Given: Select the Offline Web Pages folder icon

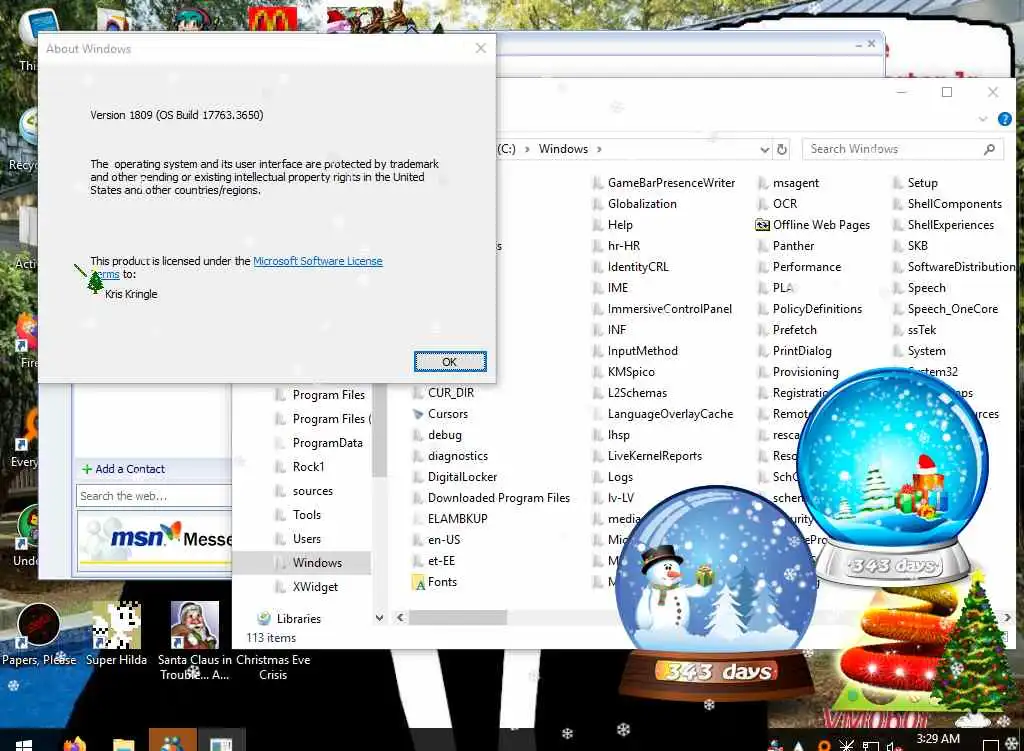Looking at the screenshot, I should [x=762, y=225].
